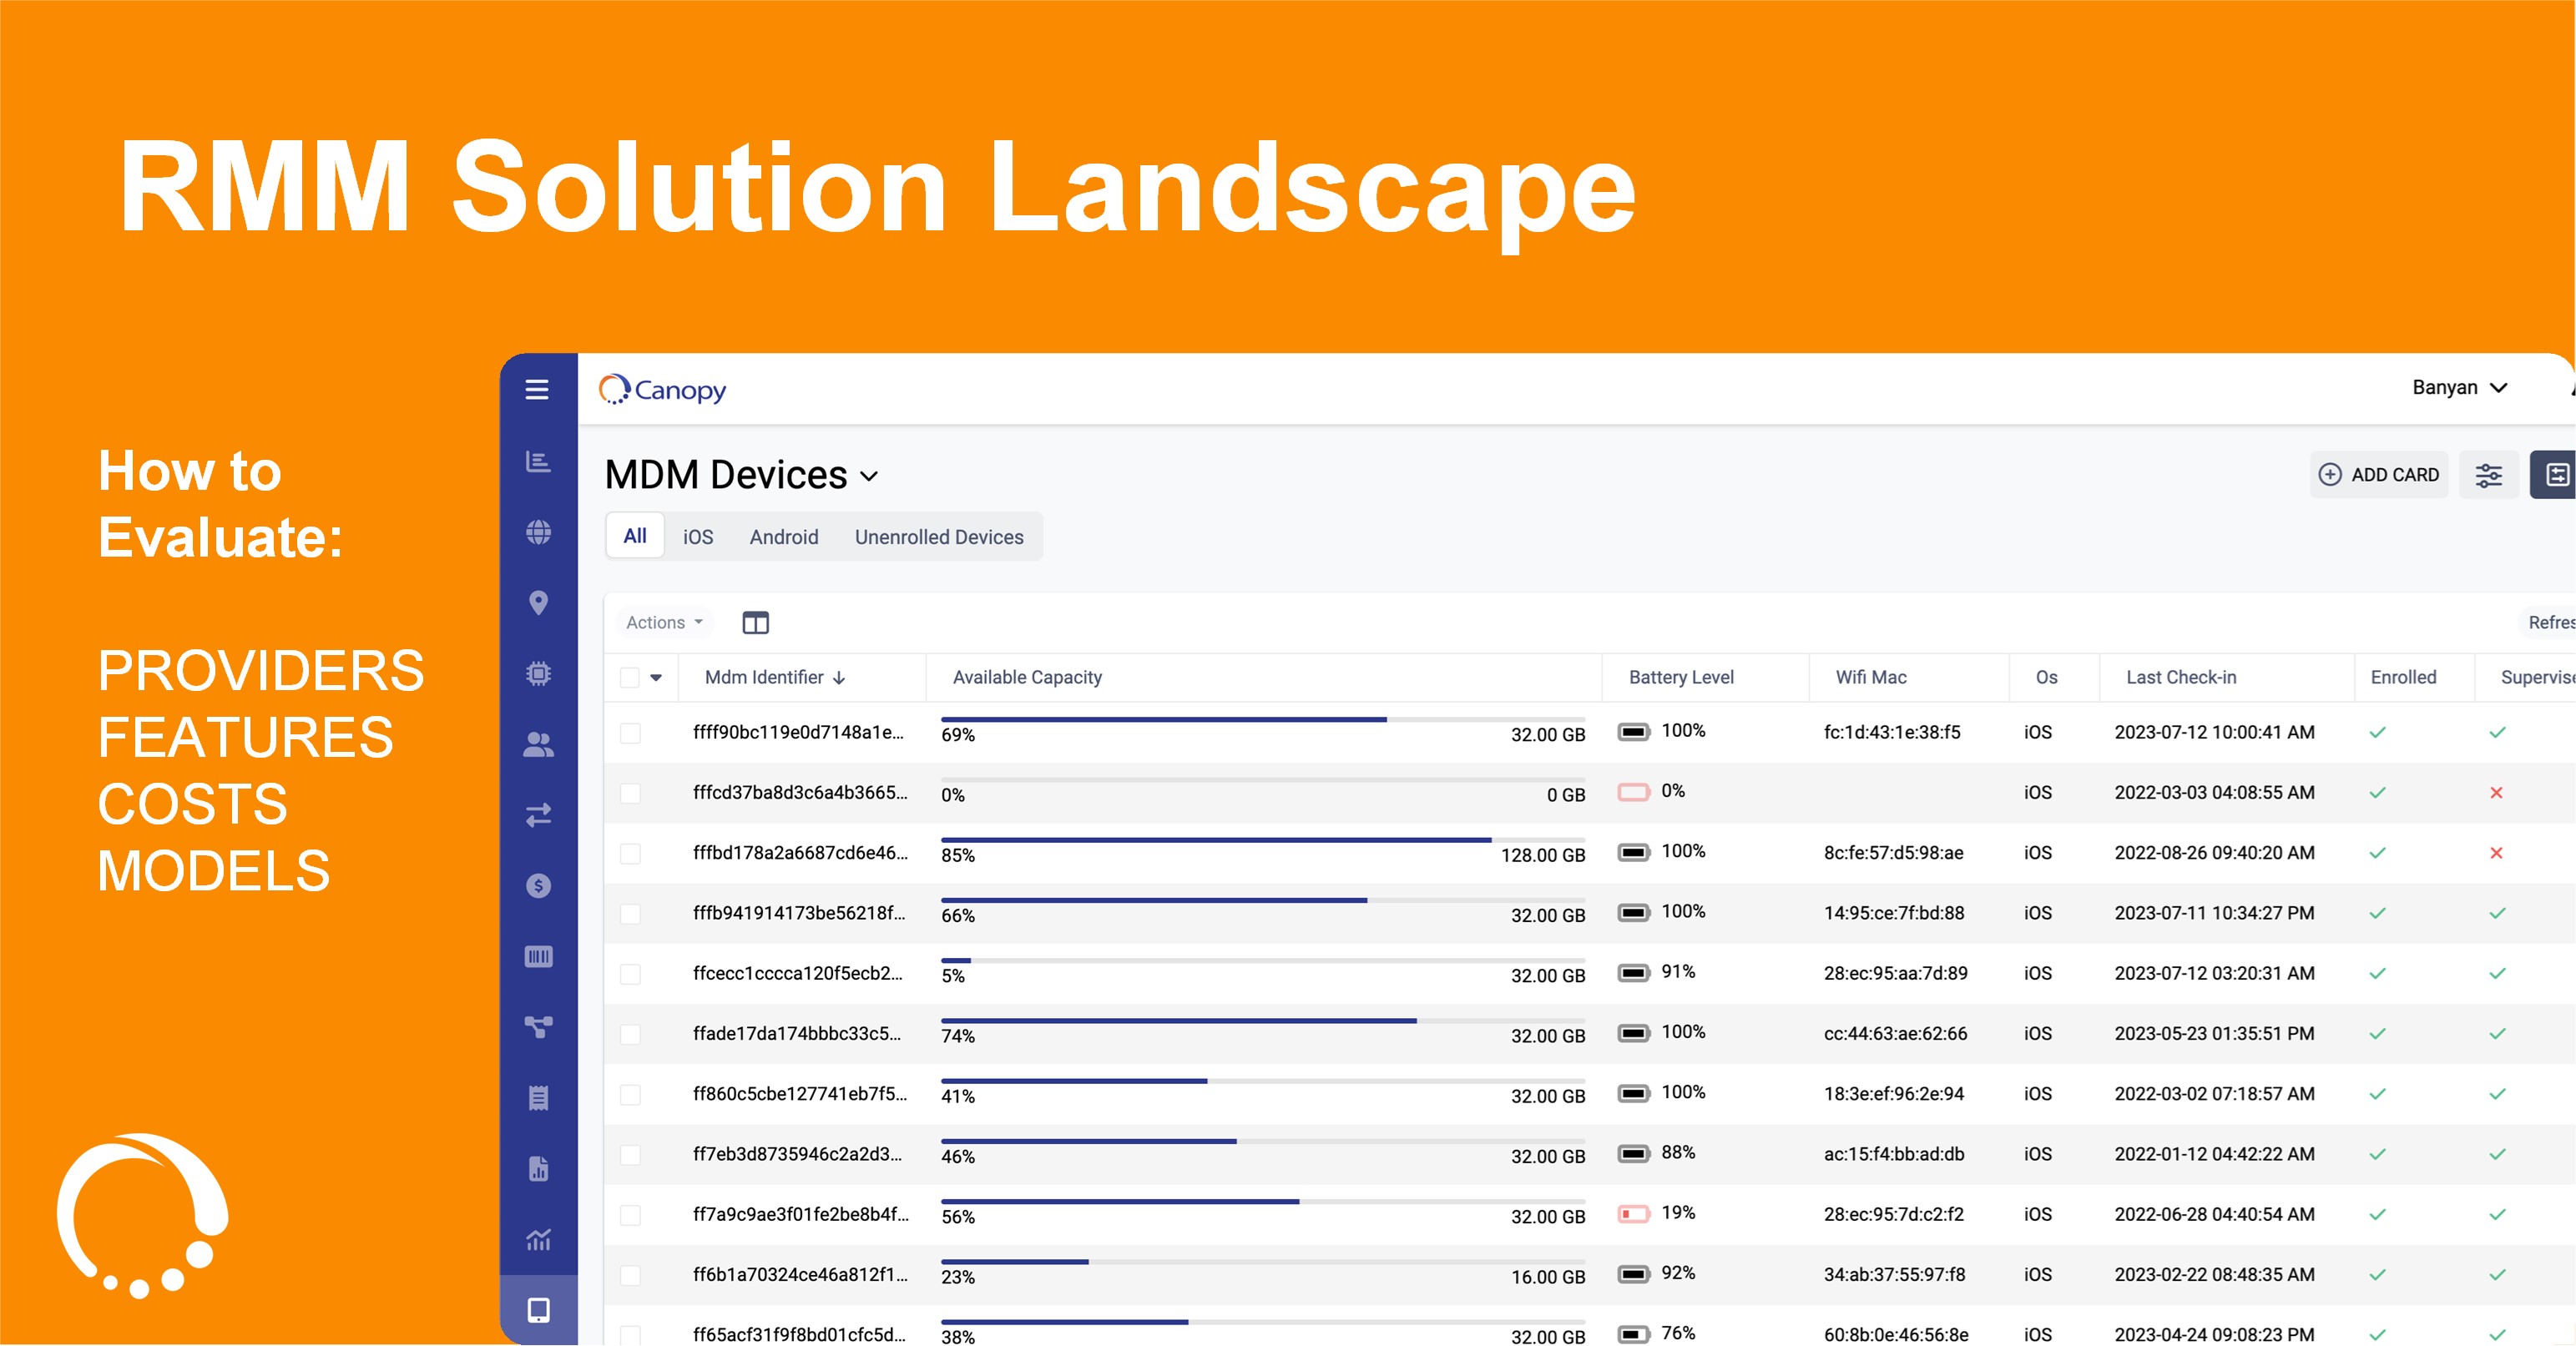The width and height of the screenshot is (2576, 1346).
Task: Click the ADD CARD button
Action: pos(2380,475)
